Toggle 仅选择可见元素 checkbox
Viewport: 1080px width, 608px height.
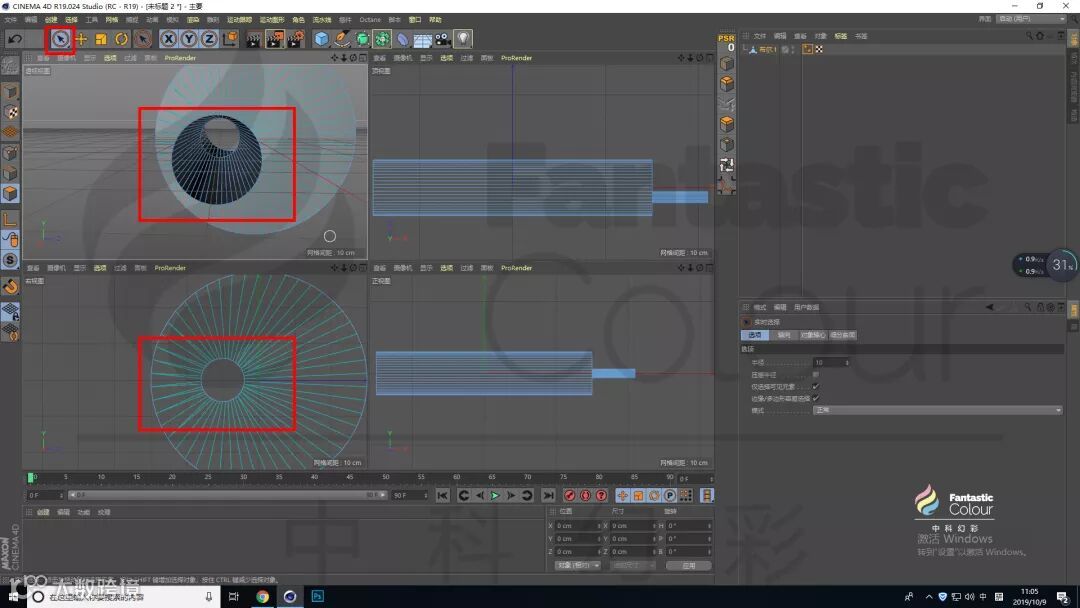816,386
